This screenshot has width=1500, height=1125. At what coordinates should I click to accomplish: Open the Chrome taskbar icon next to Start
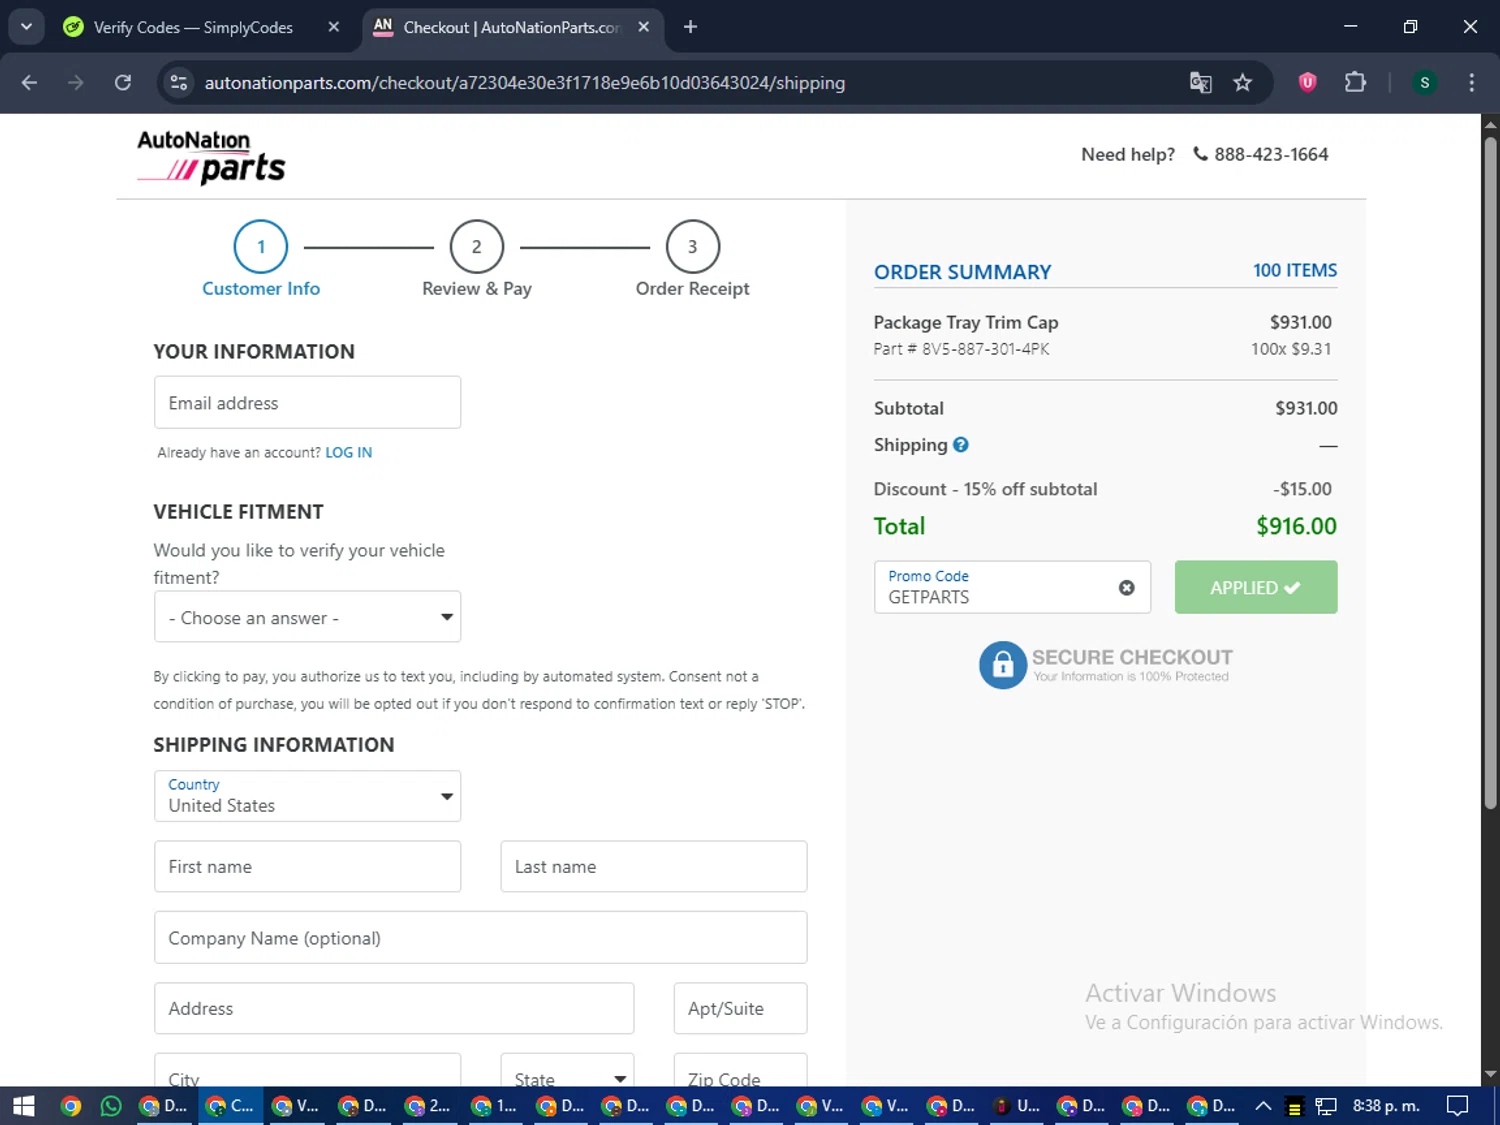70,1106
